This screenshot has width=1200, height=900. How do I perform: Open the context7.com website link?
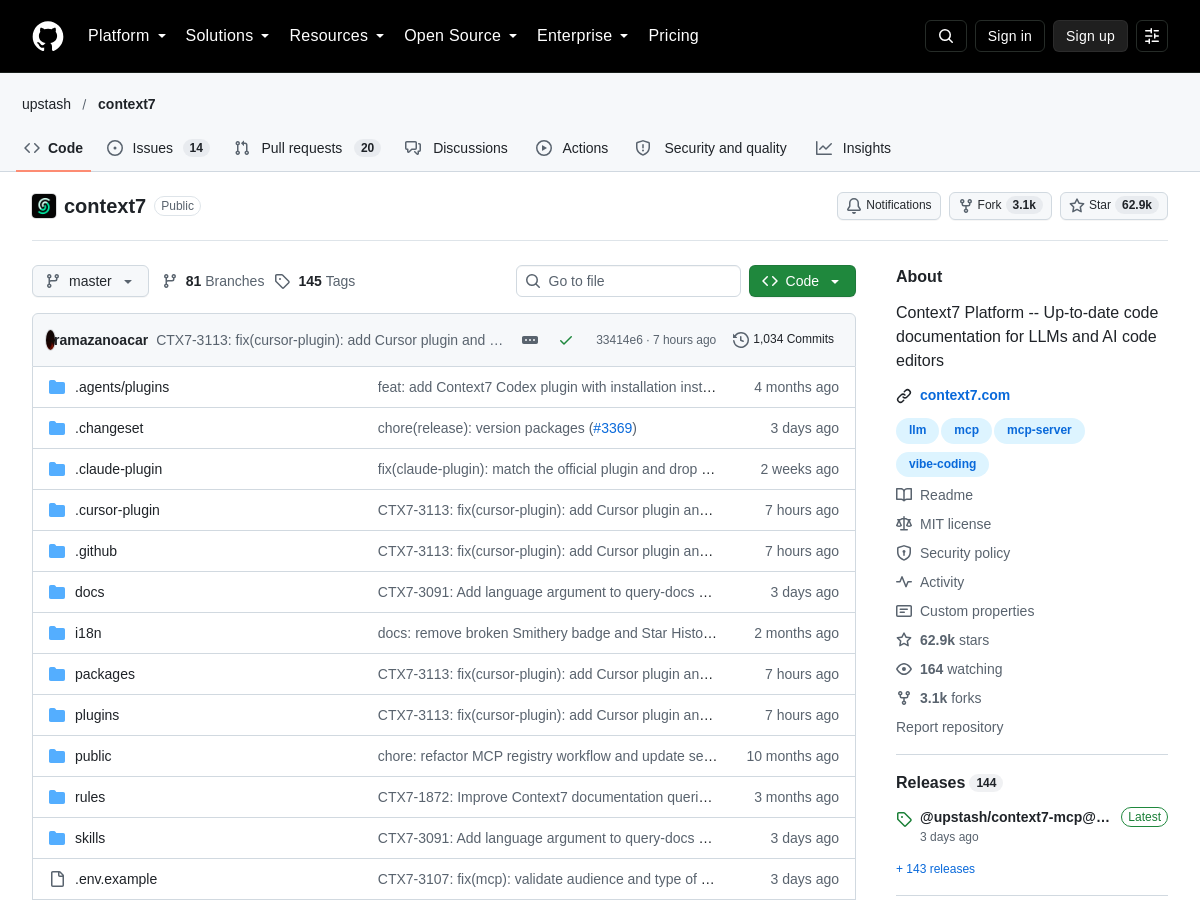pyautogui.click(x=965, y=395)
